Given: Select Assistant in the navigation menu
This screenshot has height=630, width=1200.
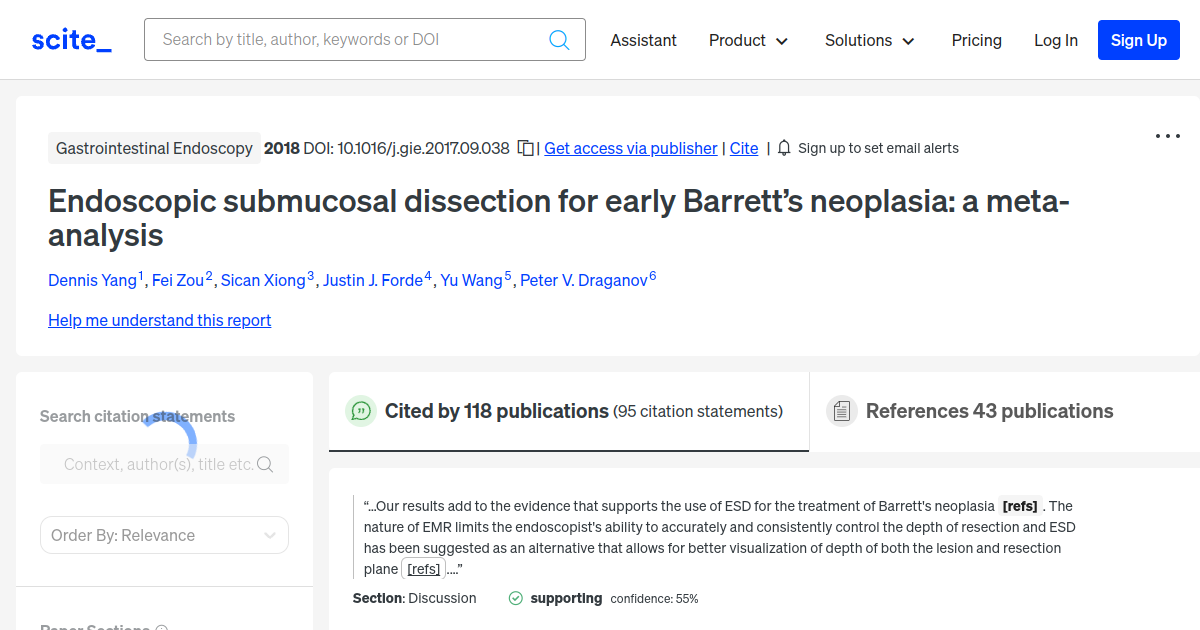Looking at the screenshot, I should tap(643, 40).
